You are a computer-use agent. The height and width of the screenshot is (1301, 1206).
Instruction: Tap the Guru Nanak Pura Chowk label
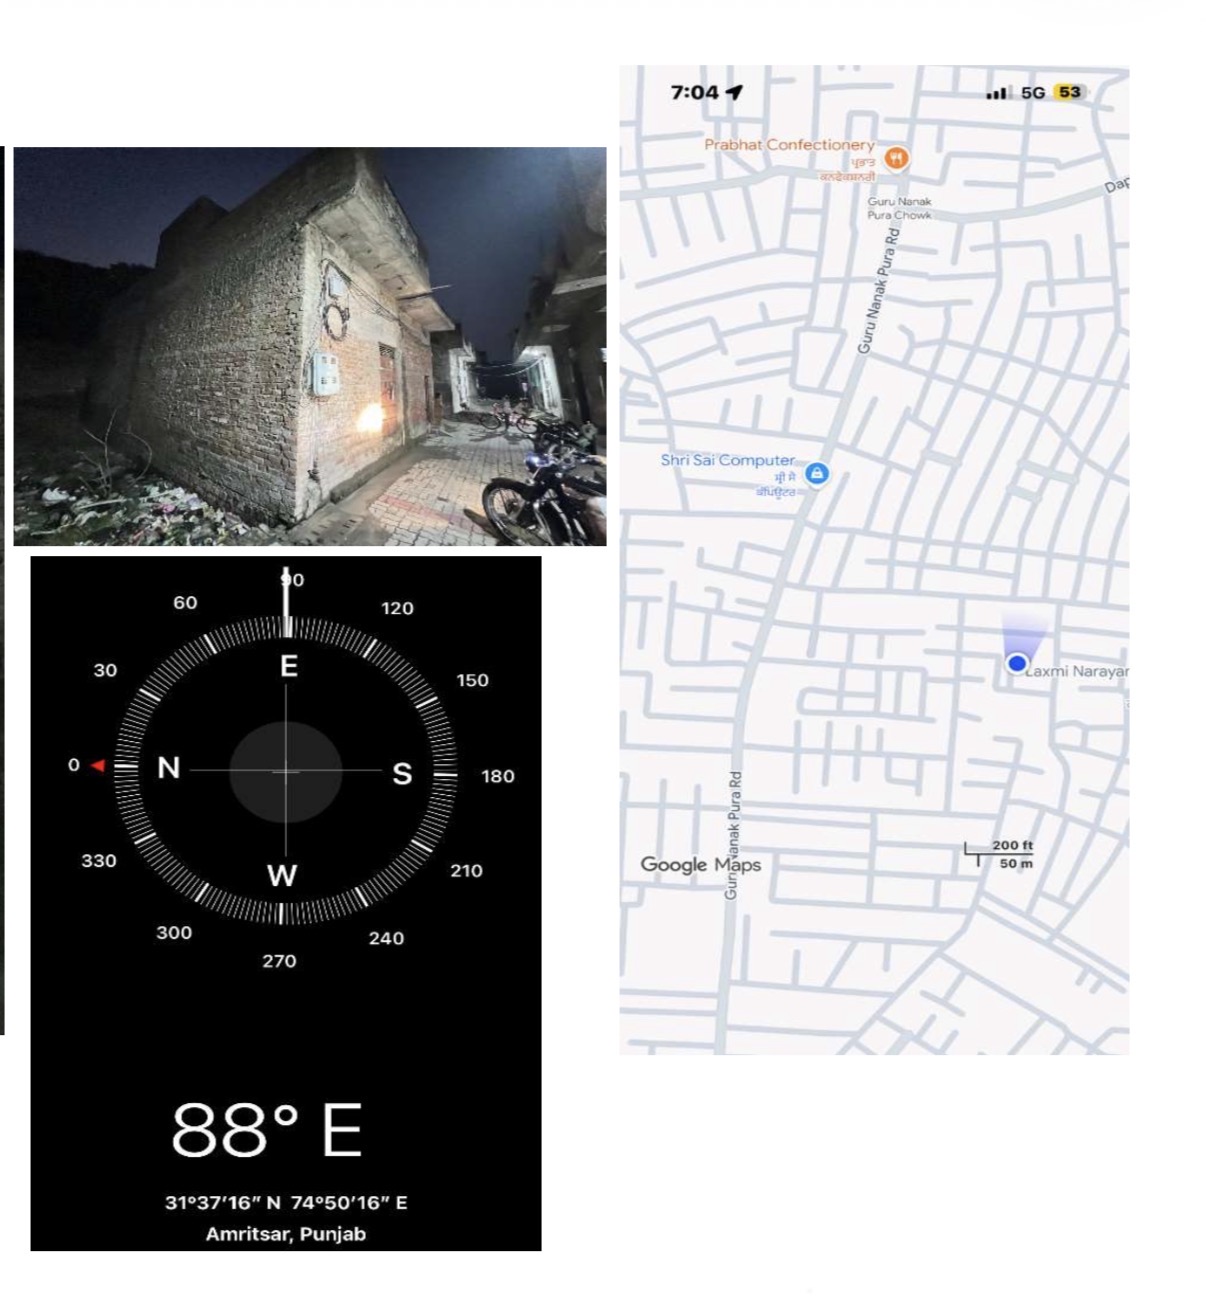point(899,208)
